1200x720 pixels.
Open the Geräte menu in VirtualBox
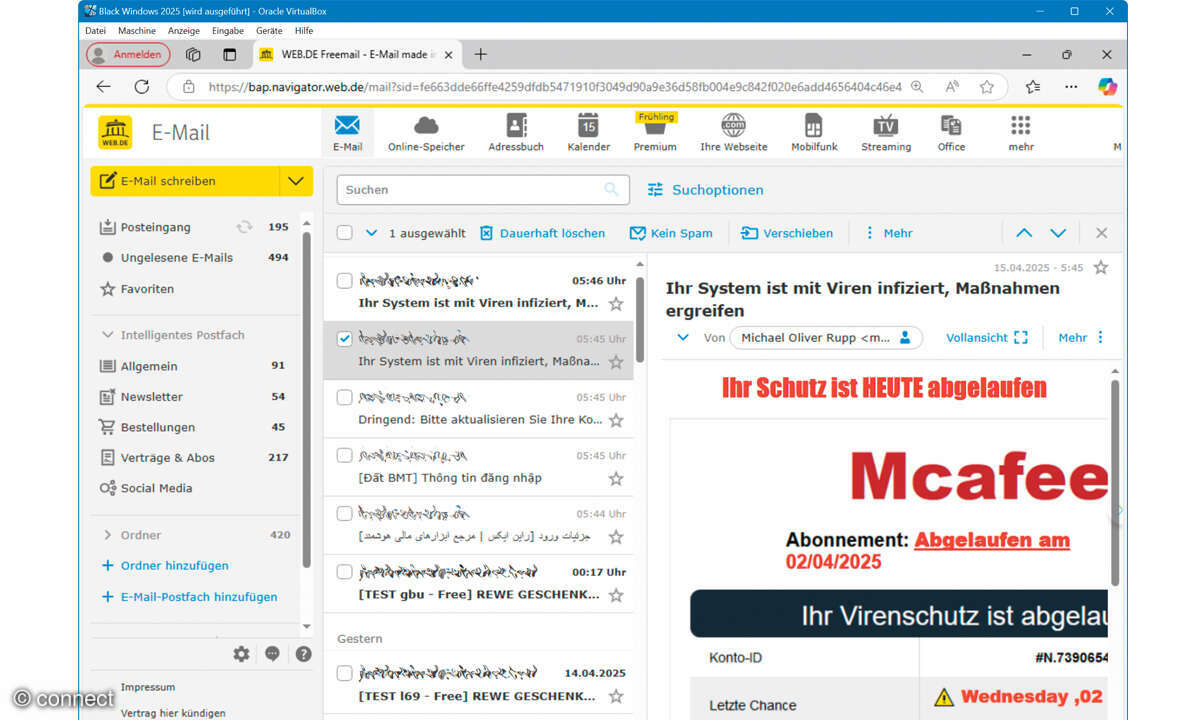269,31
